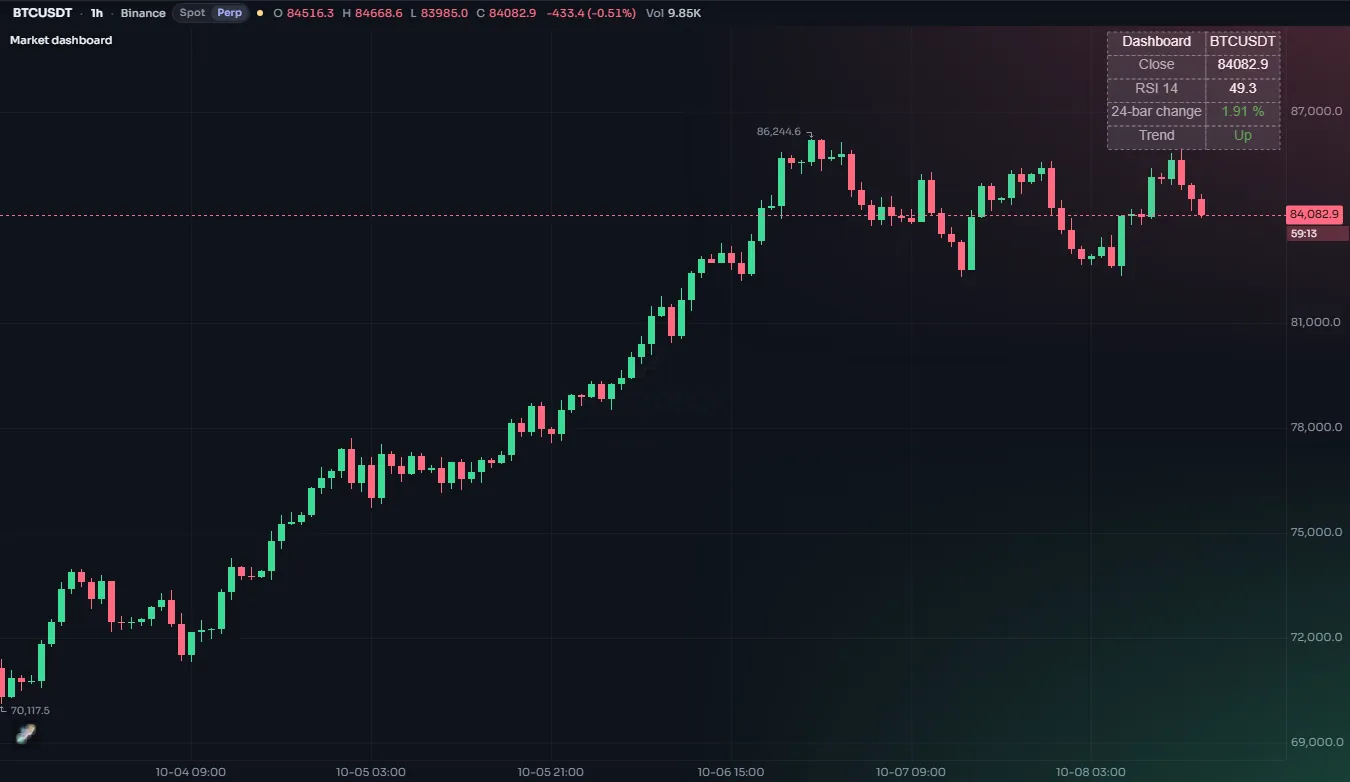Viewport: 1350px width, 782px height.
Task: Open the BTCUSDT symbol selector in the header
Action: pos(42,13)
